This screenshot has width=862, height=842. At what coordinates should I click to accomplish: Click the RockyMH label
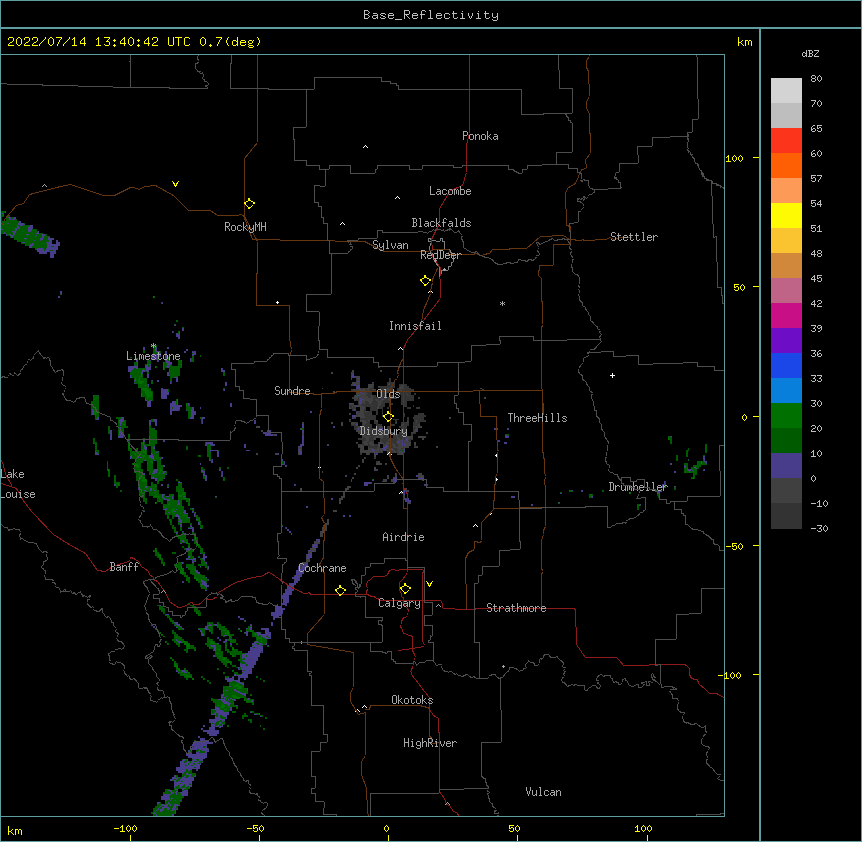coord(245,227)
